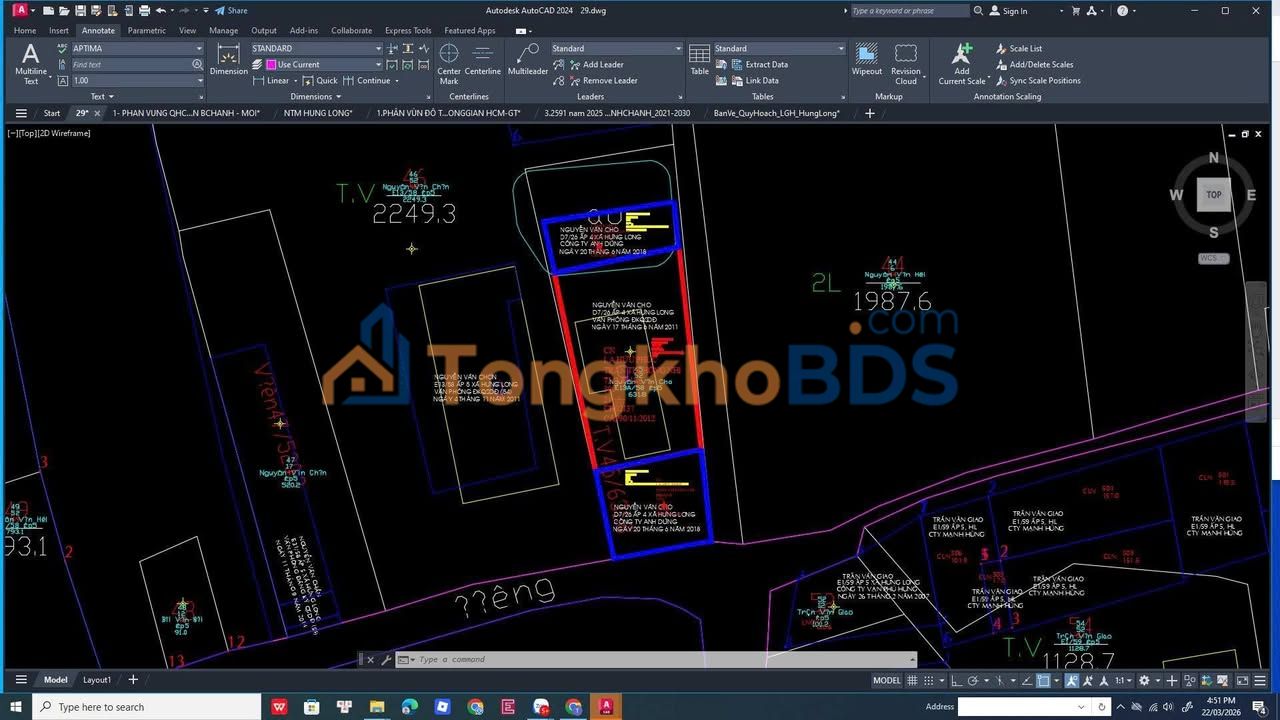
Task: Toggle object snap in the status bar
Action: tap(1043, 681)
